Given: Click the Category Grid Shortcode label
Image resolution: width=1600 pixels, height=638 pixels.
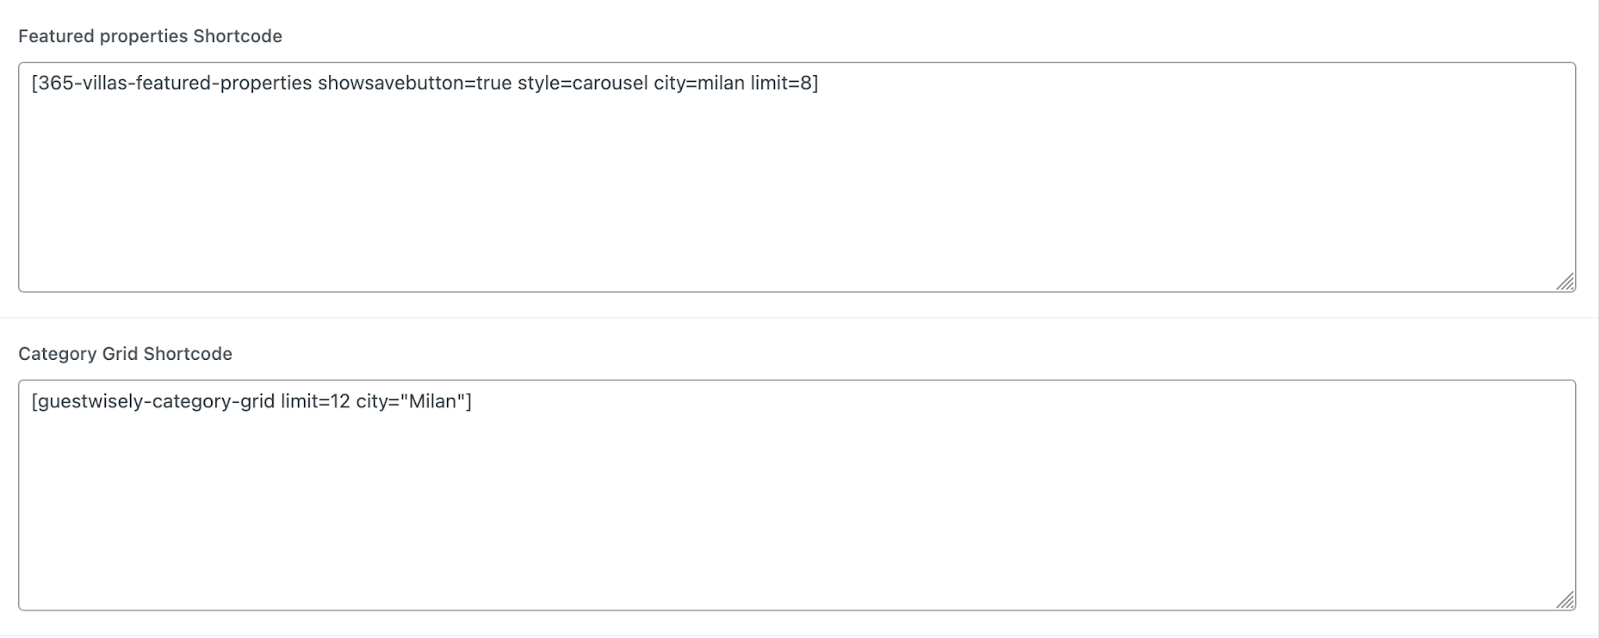Looking at the screenshot, I should (125, 354).
